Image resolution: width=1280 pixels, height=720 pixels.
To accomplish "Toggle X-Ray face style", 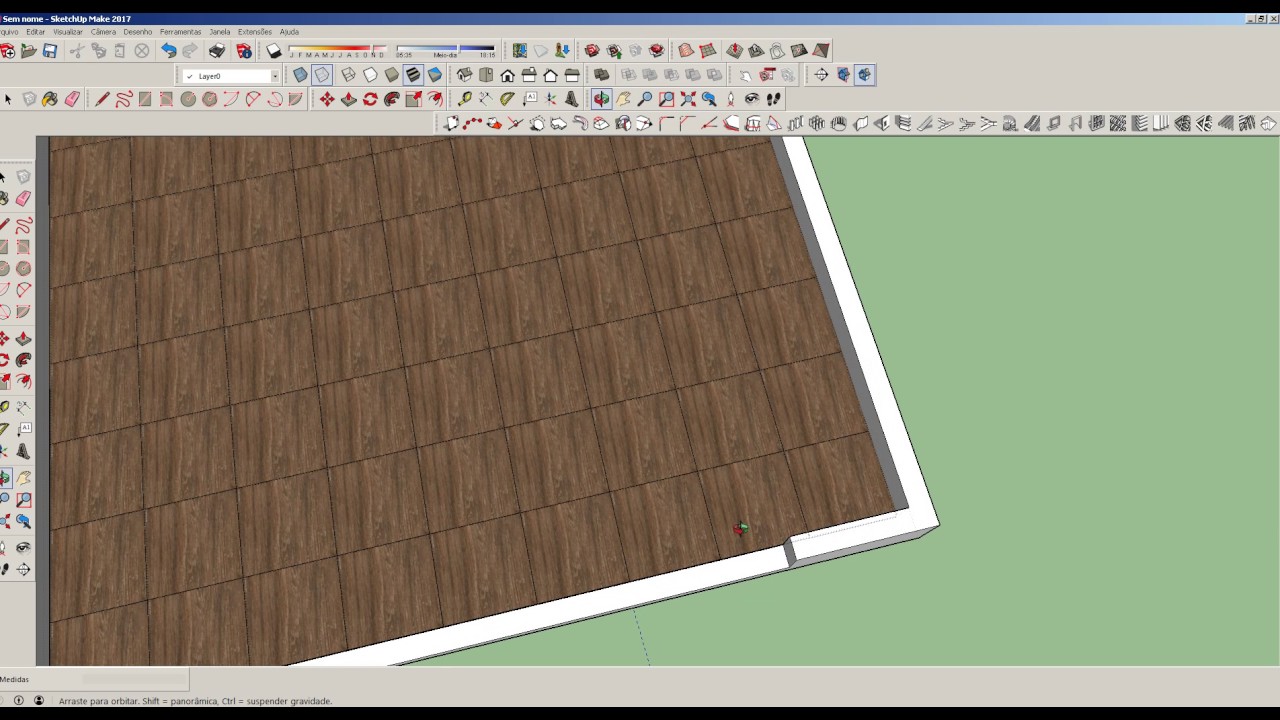I will click(x=300, y=75).
